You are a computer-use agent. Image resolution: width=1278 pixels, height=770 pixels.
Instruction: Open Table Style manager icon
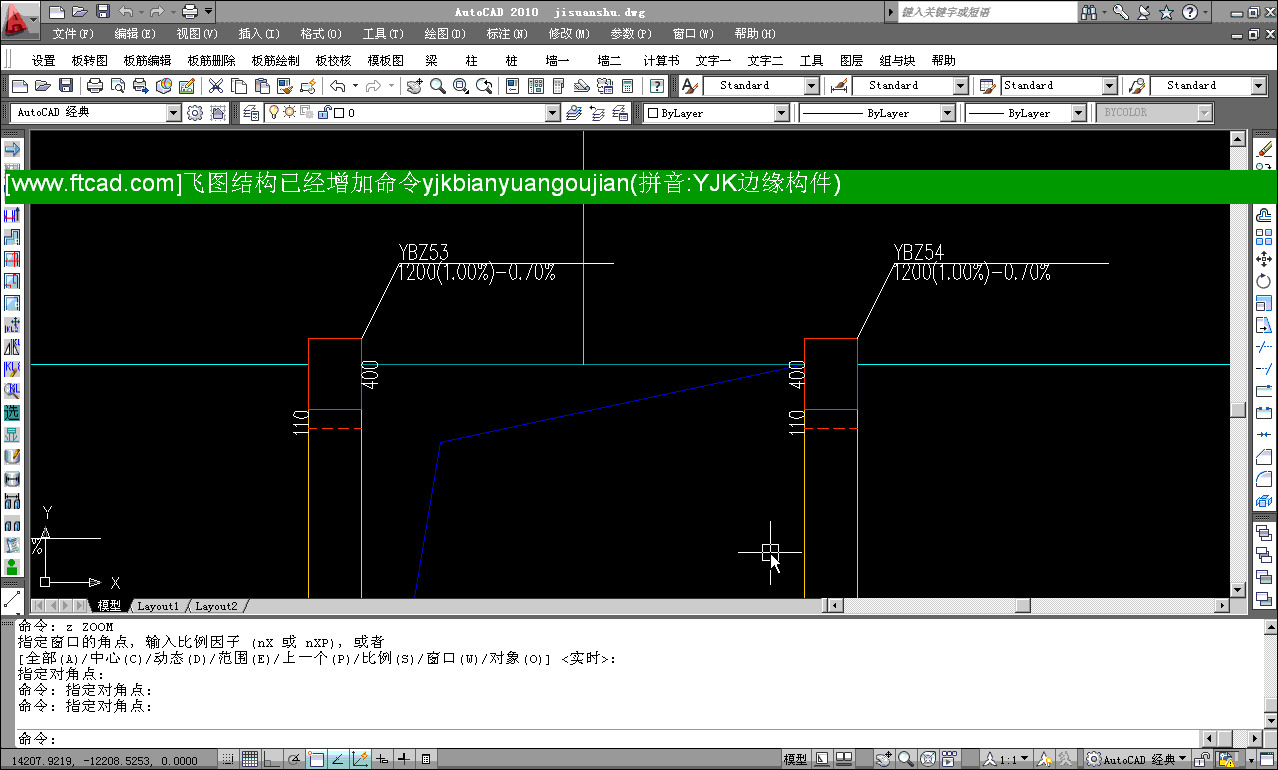click(987, 86)
